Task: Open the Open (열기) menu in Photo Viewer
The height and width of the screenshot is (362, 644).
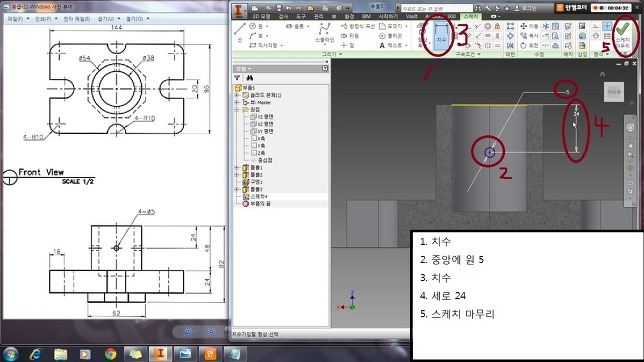Action: point(137,19)
